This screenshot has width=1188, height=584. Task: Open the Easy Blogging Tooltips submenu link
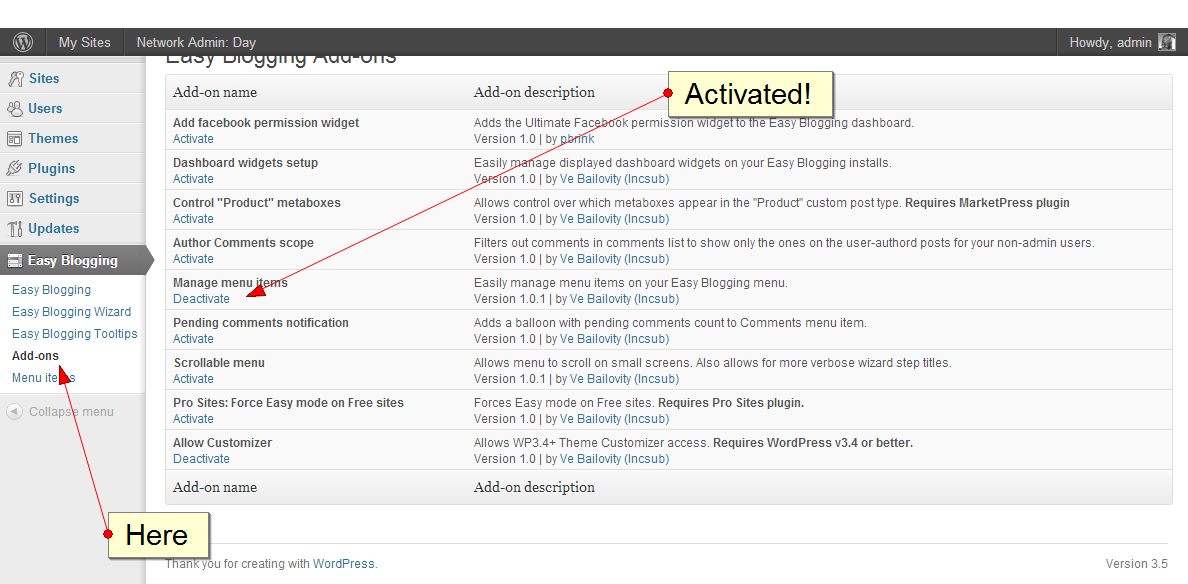click(x=74, y=333)
